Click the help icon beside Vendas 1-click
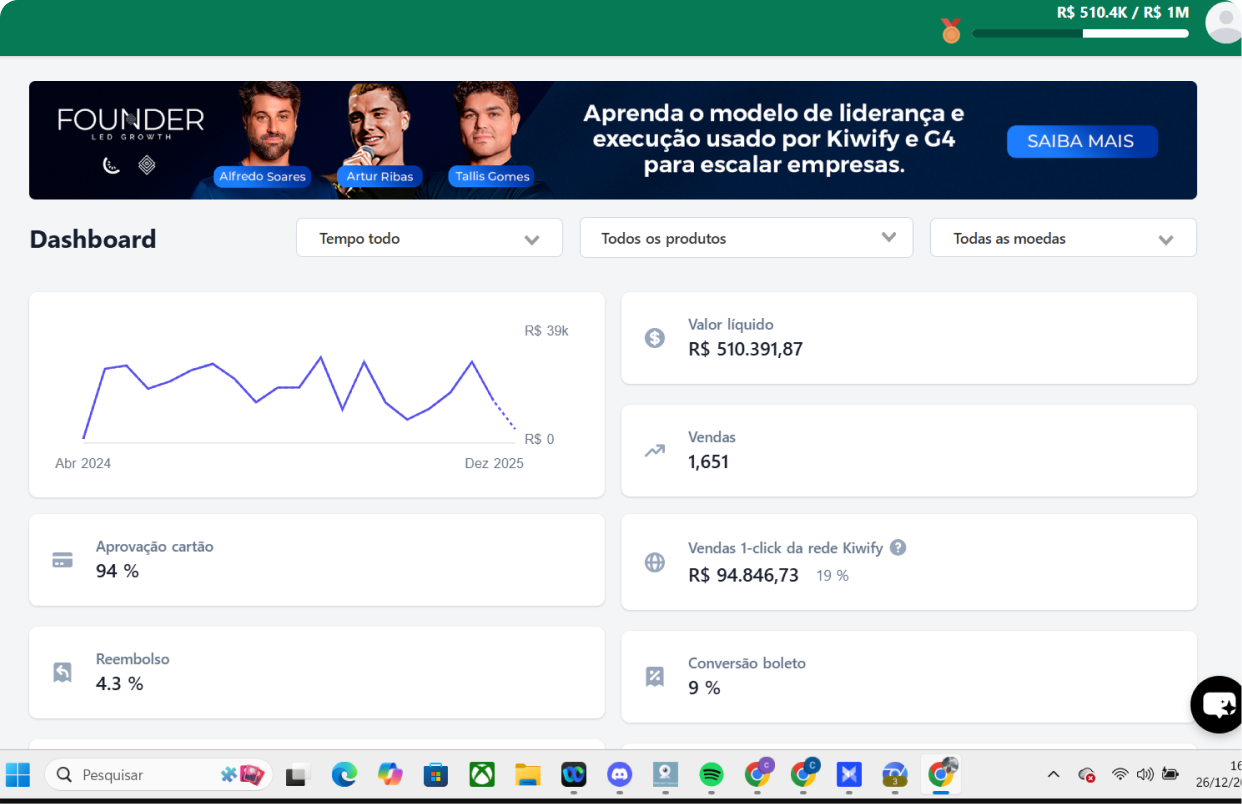 coord(898,547)
